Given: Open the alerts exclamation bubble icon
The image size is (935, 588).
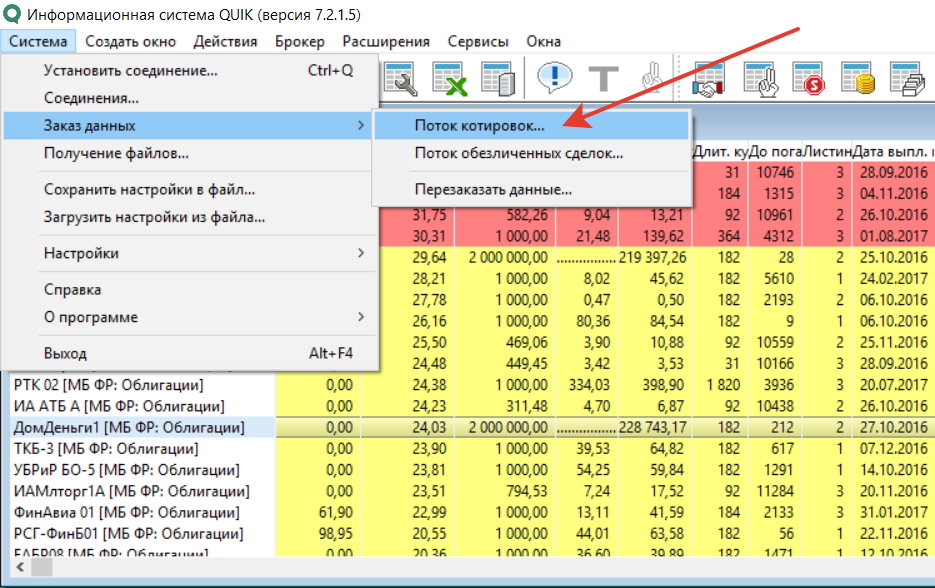Looking at the screenshot, I should [554, 80].
